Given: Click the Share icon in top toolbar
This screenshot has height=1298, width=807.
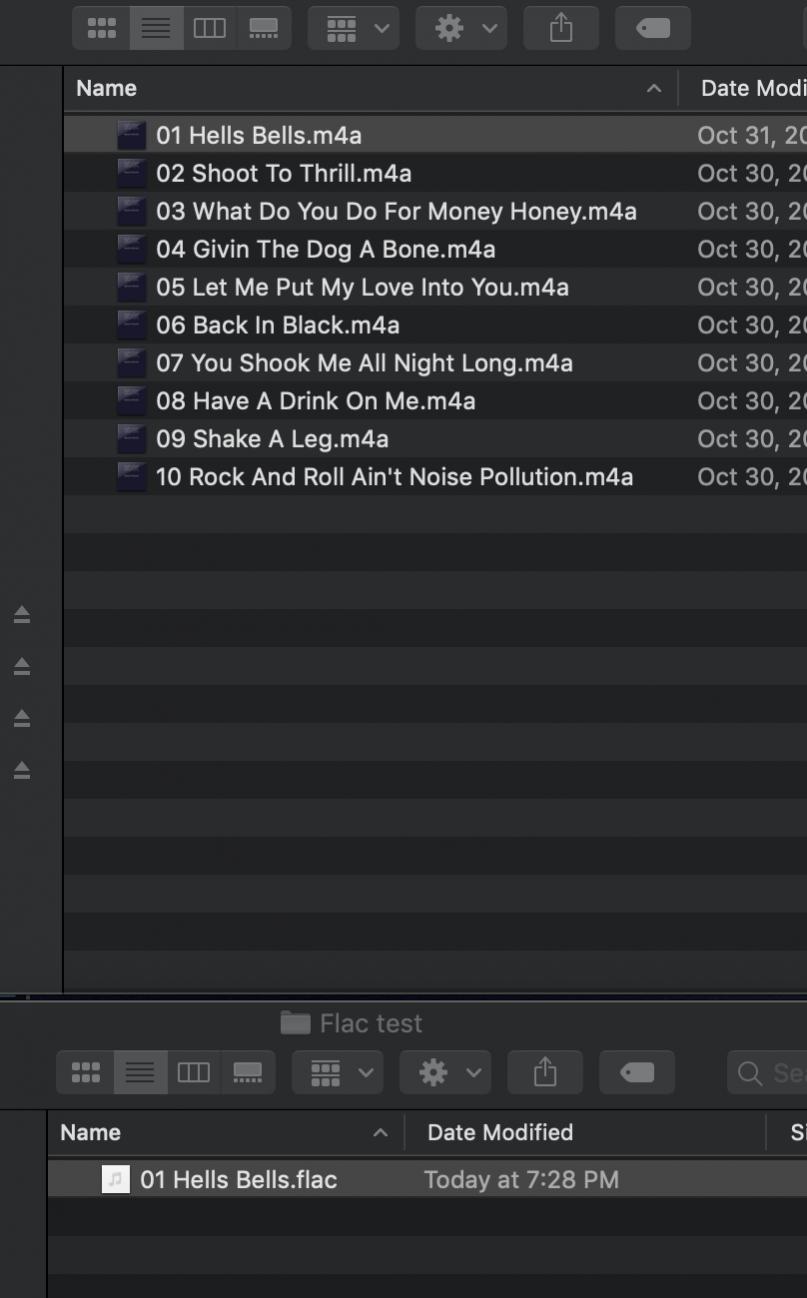Looking at the screenshot, I should [x=561, y=28].
